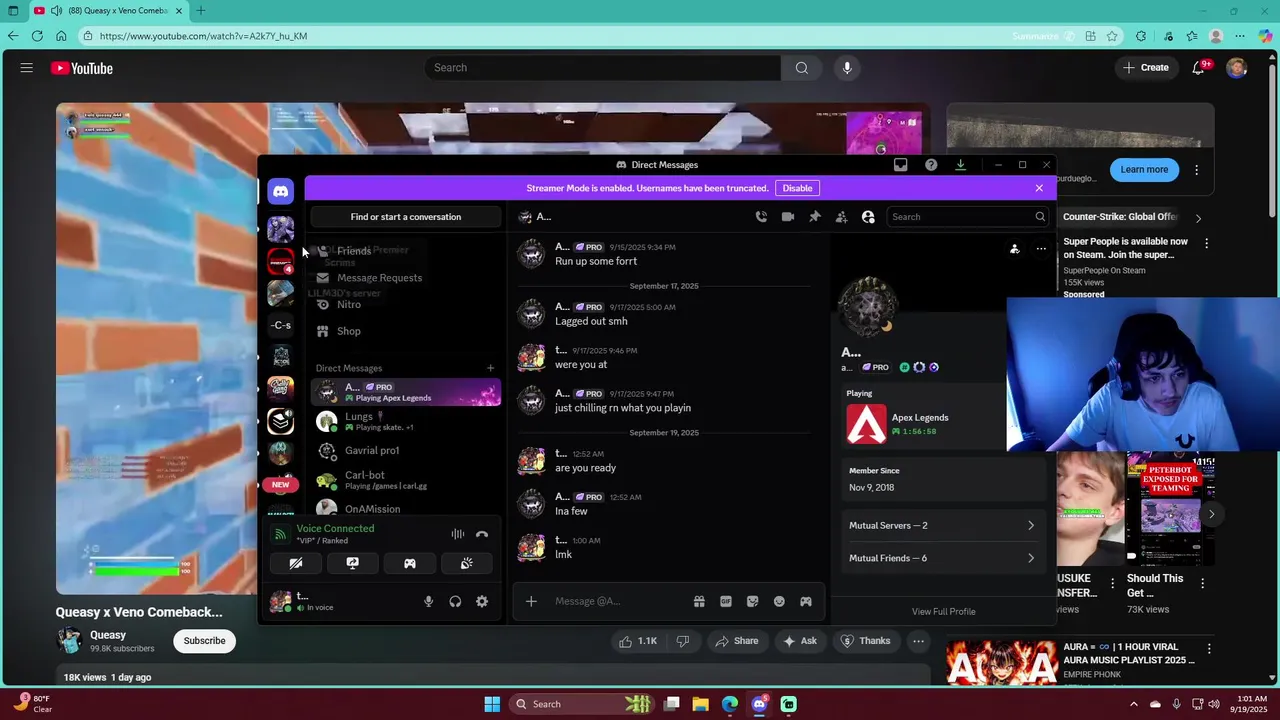Dislike the YouTube video
The width and height of the screenshot is (1280, 720).
(684, 641)
